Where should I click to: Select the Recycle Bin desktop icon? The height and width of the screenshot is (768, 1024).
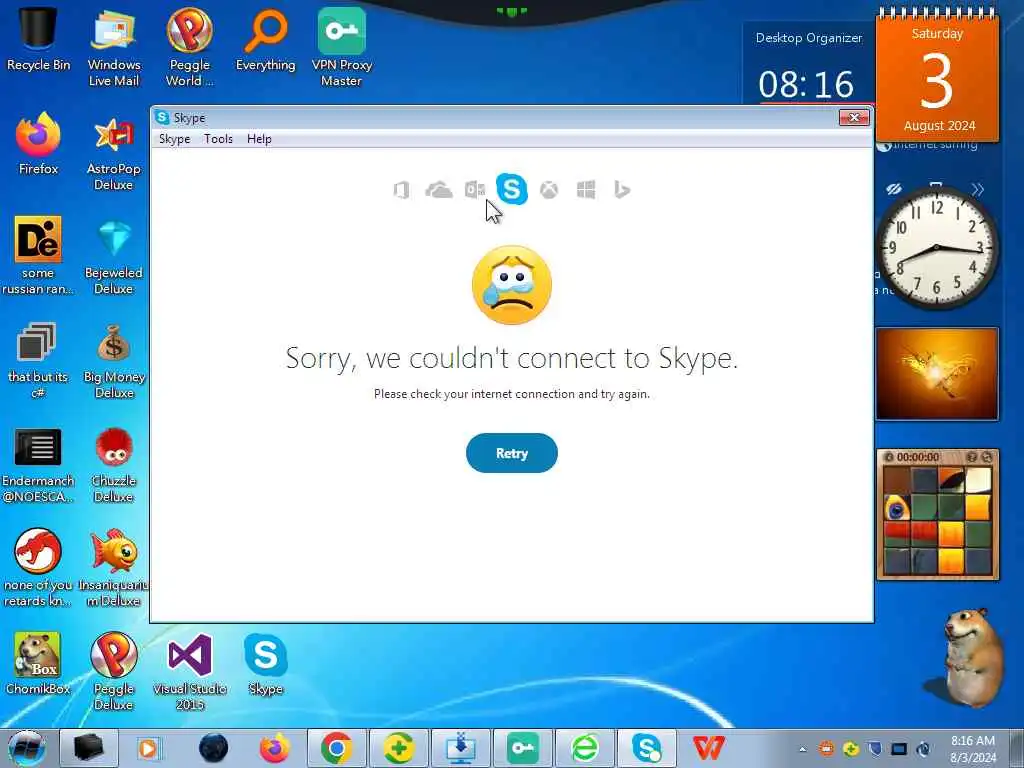38,39
